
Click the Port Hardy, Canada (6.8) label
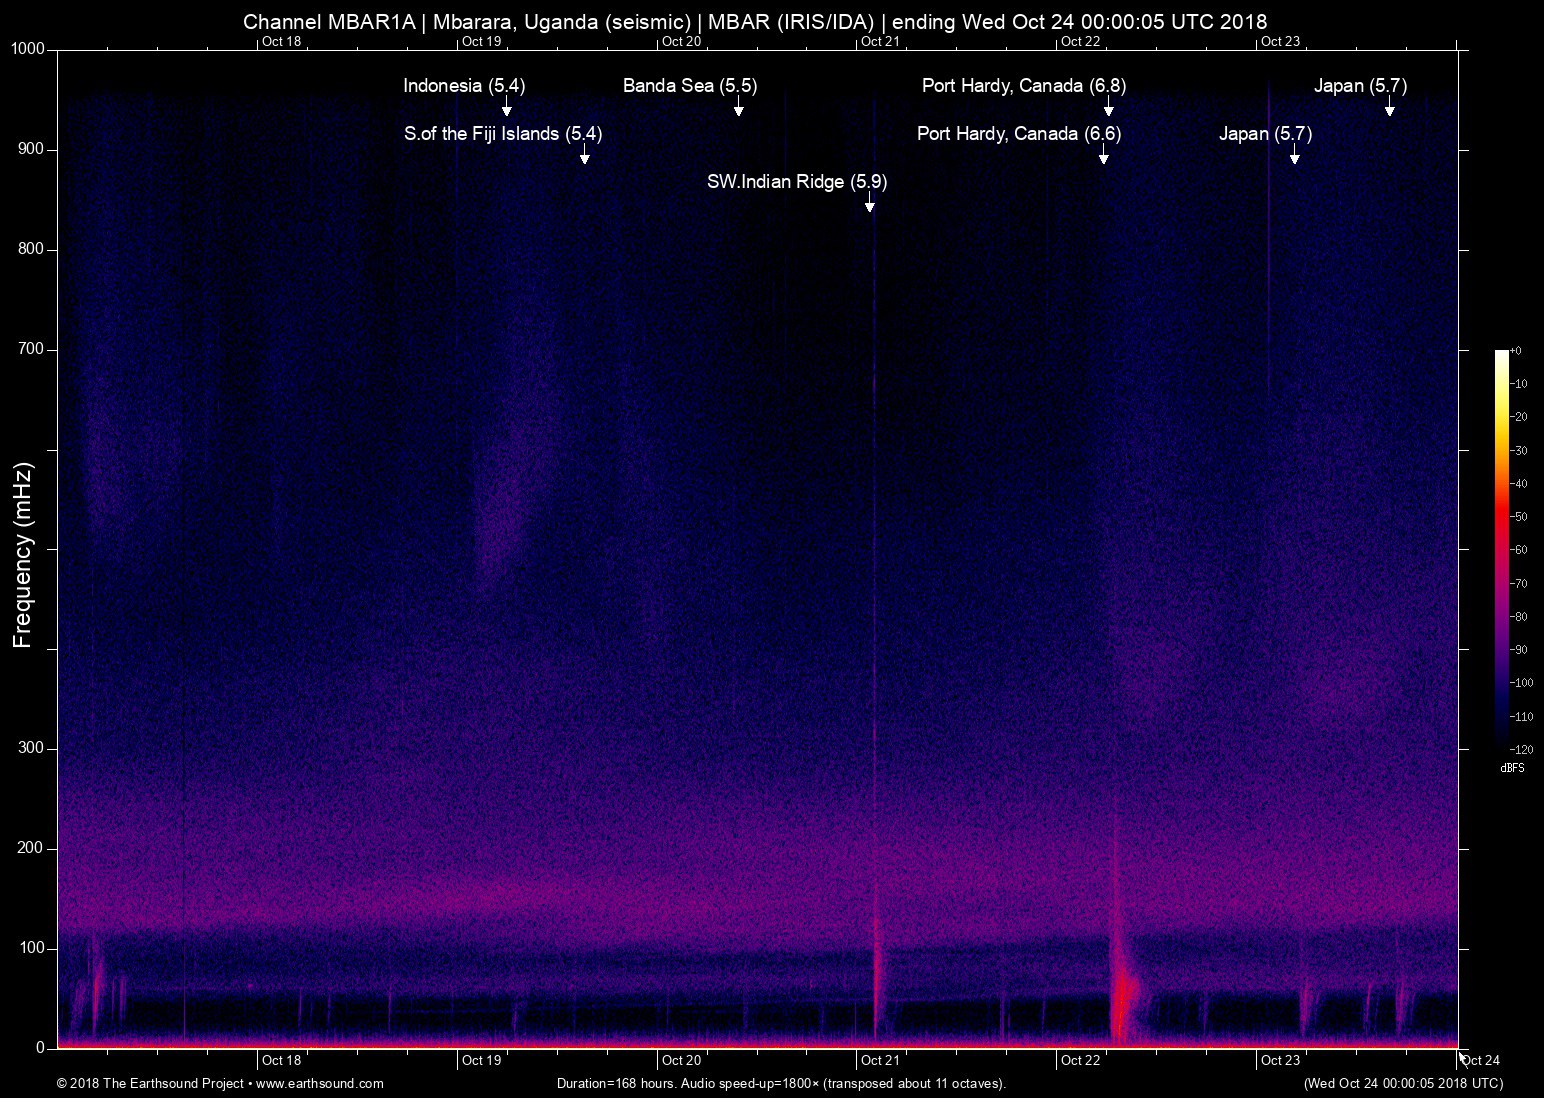tap(1023, 86)
